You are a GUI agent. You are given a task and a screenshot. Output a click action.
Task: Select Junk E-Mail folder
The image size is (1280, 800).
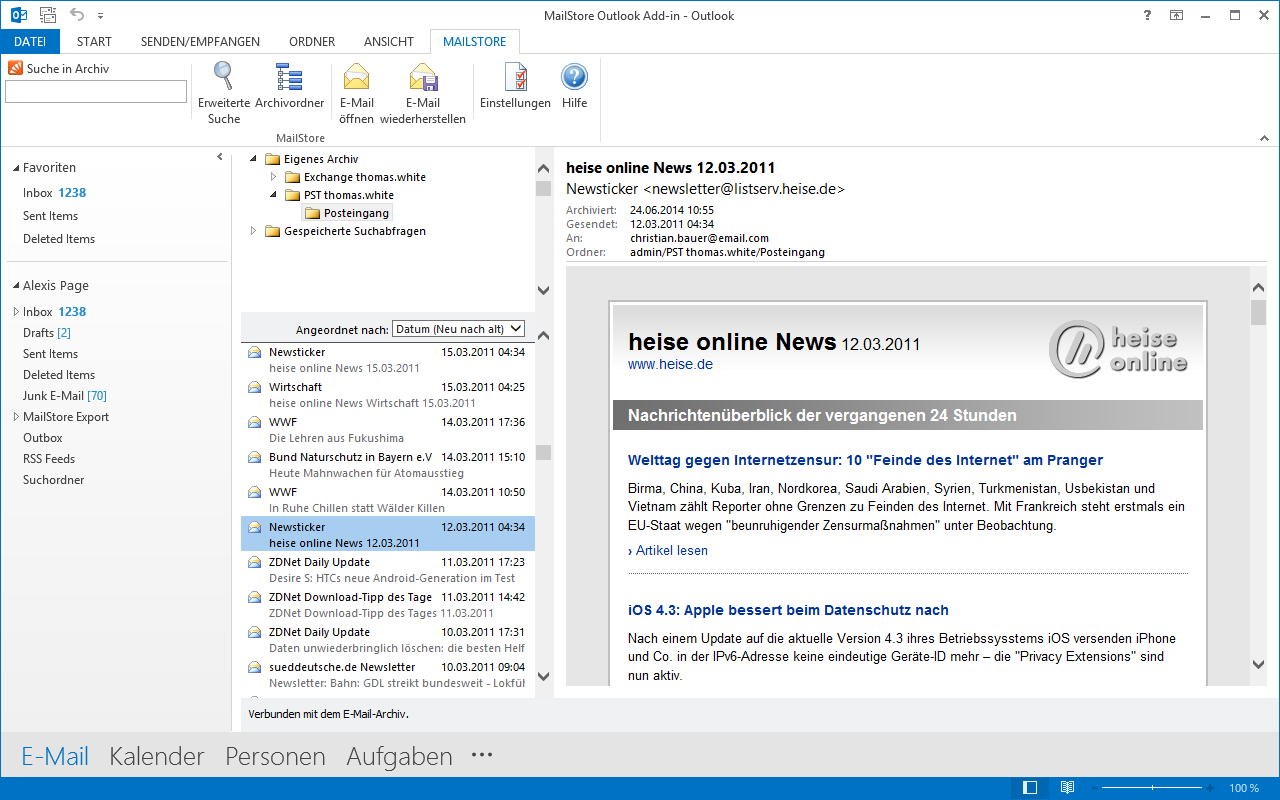[x=65, y=396]
